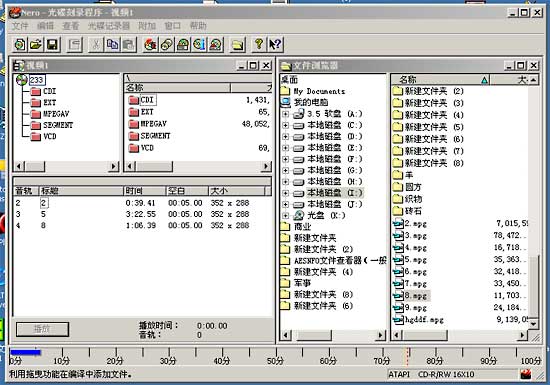The image size is (550, 385).
Task: Open the 编辑 menu
Action: (46, 26)
